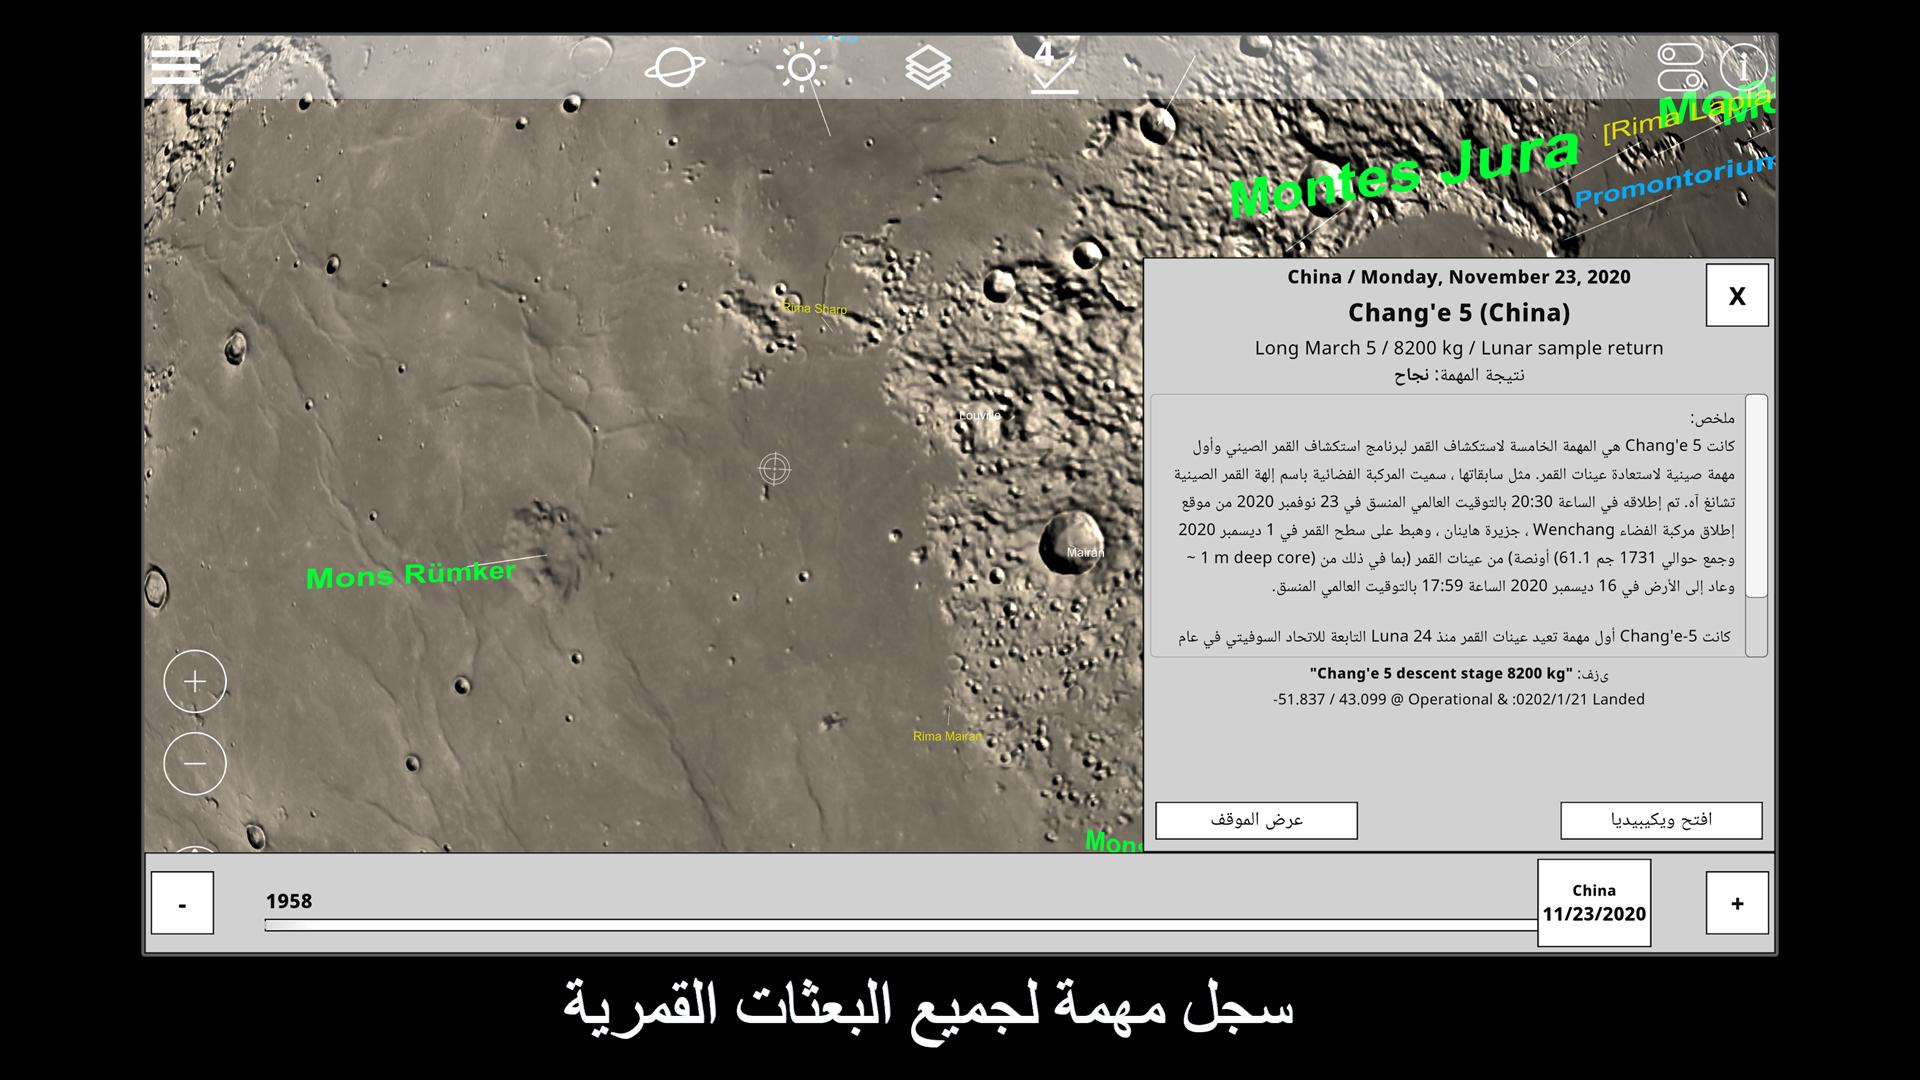Zoom out with the minus circle
The width and height of the screenshot is (1920, 1080).
(x=195, y=764)
